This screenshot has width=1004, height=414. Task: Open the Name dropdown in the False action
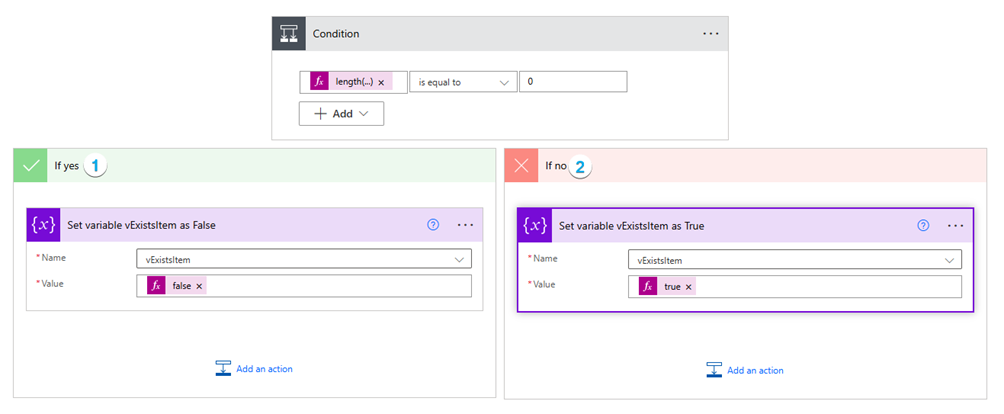click(x=460, y=259)
